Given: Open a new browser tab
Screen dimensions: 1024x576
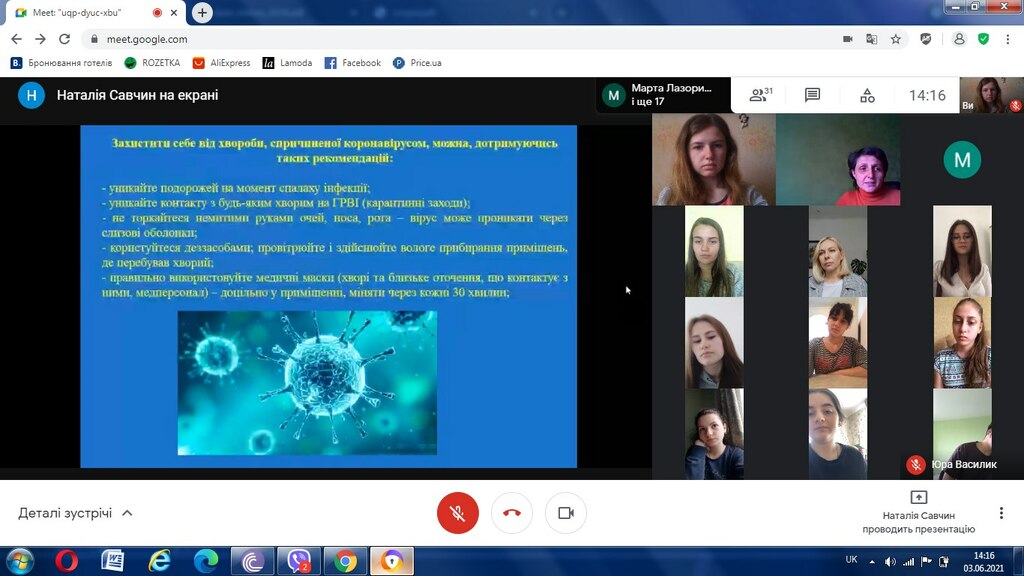Looking at the screenshot, I should (202, 12).
